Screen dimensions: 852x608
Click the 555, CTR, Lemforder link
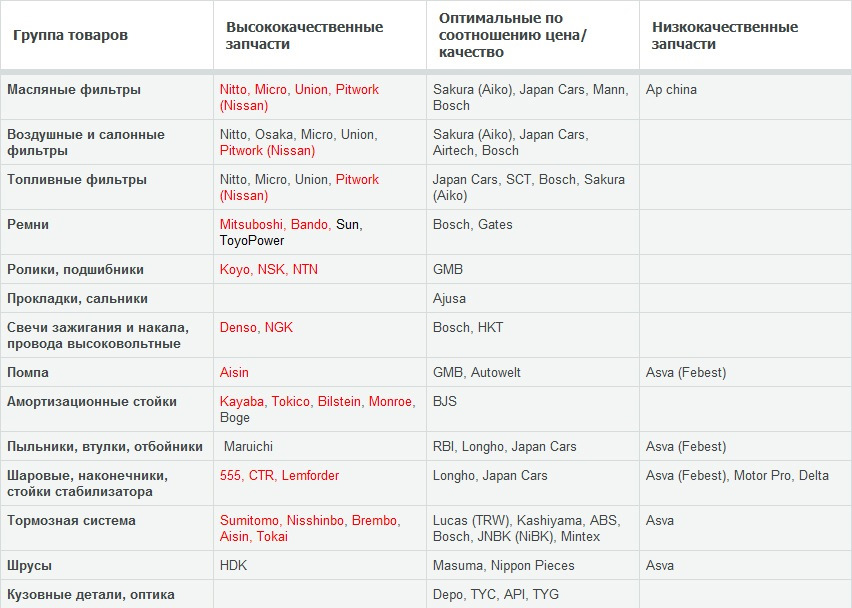point(279,475)
